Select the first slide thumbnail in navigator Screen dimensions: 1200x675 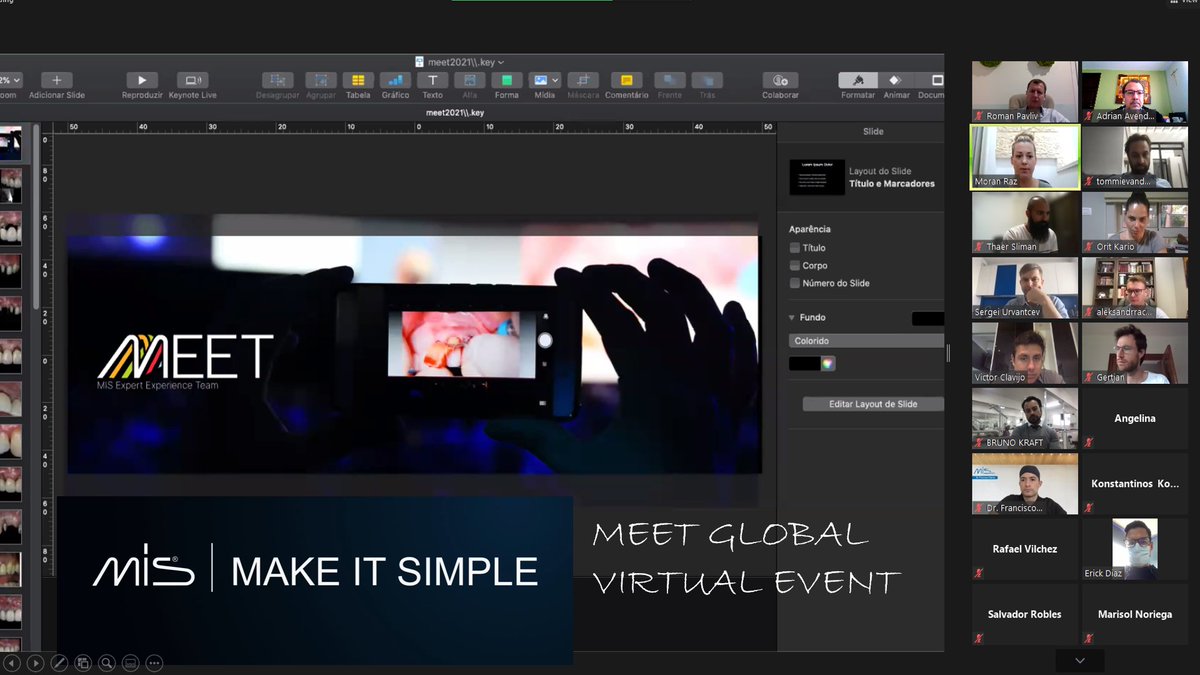click(10, 144)
